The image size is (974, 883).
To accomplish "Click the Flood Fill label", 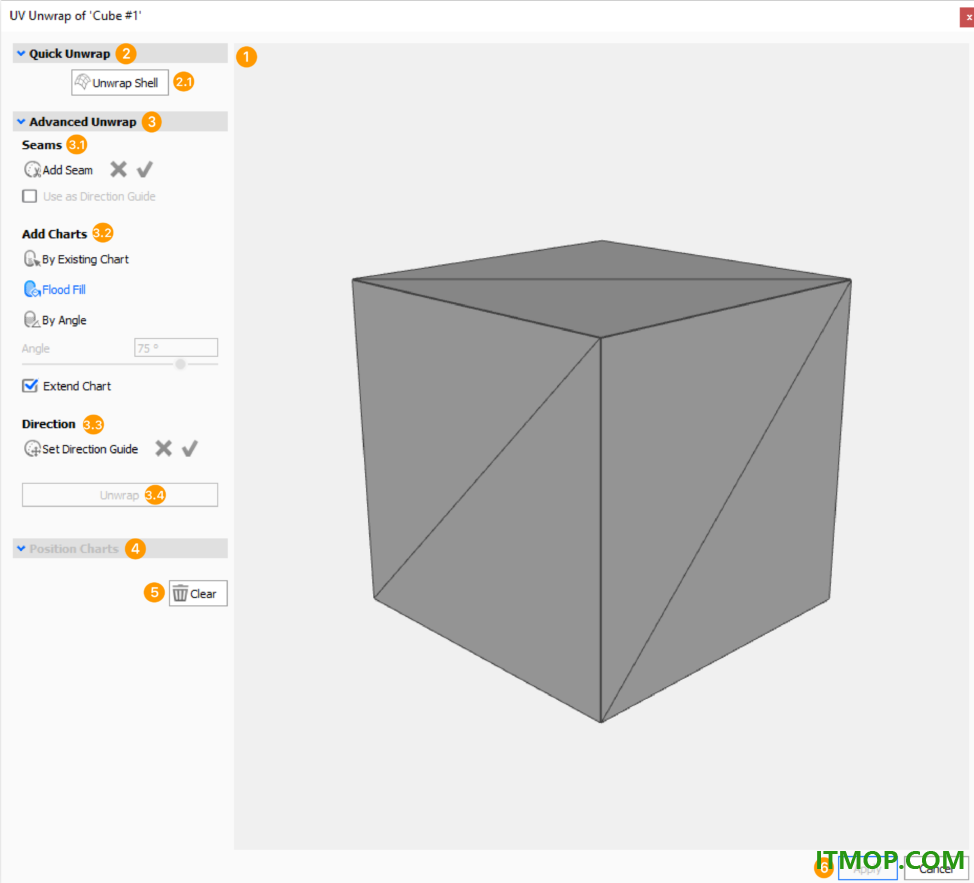I will pos(64,289).
